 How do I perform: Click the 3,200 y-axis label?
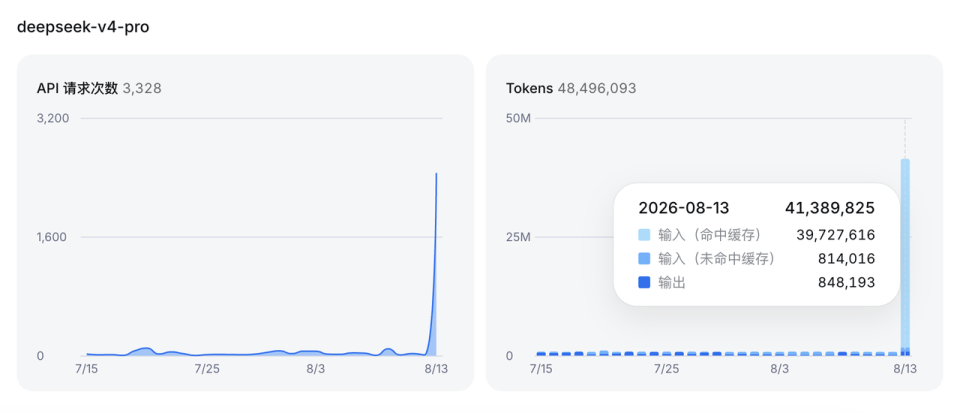click(53, 118)
